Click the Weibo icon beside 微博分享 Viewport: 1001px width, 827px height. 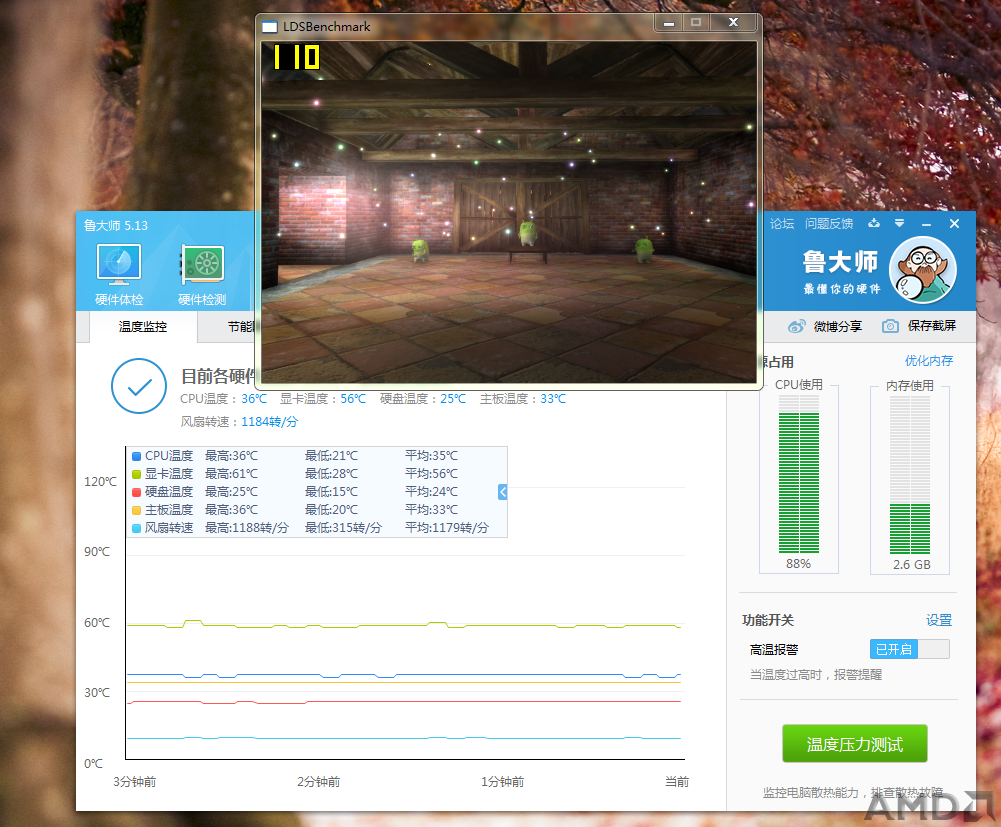click(x=797, y=326)
